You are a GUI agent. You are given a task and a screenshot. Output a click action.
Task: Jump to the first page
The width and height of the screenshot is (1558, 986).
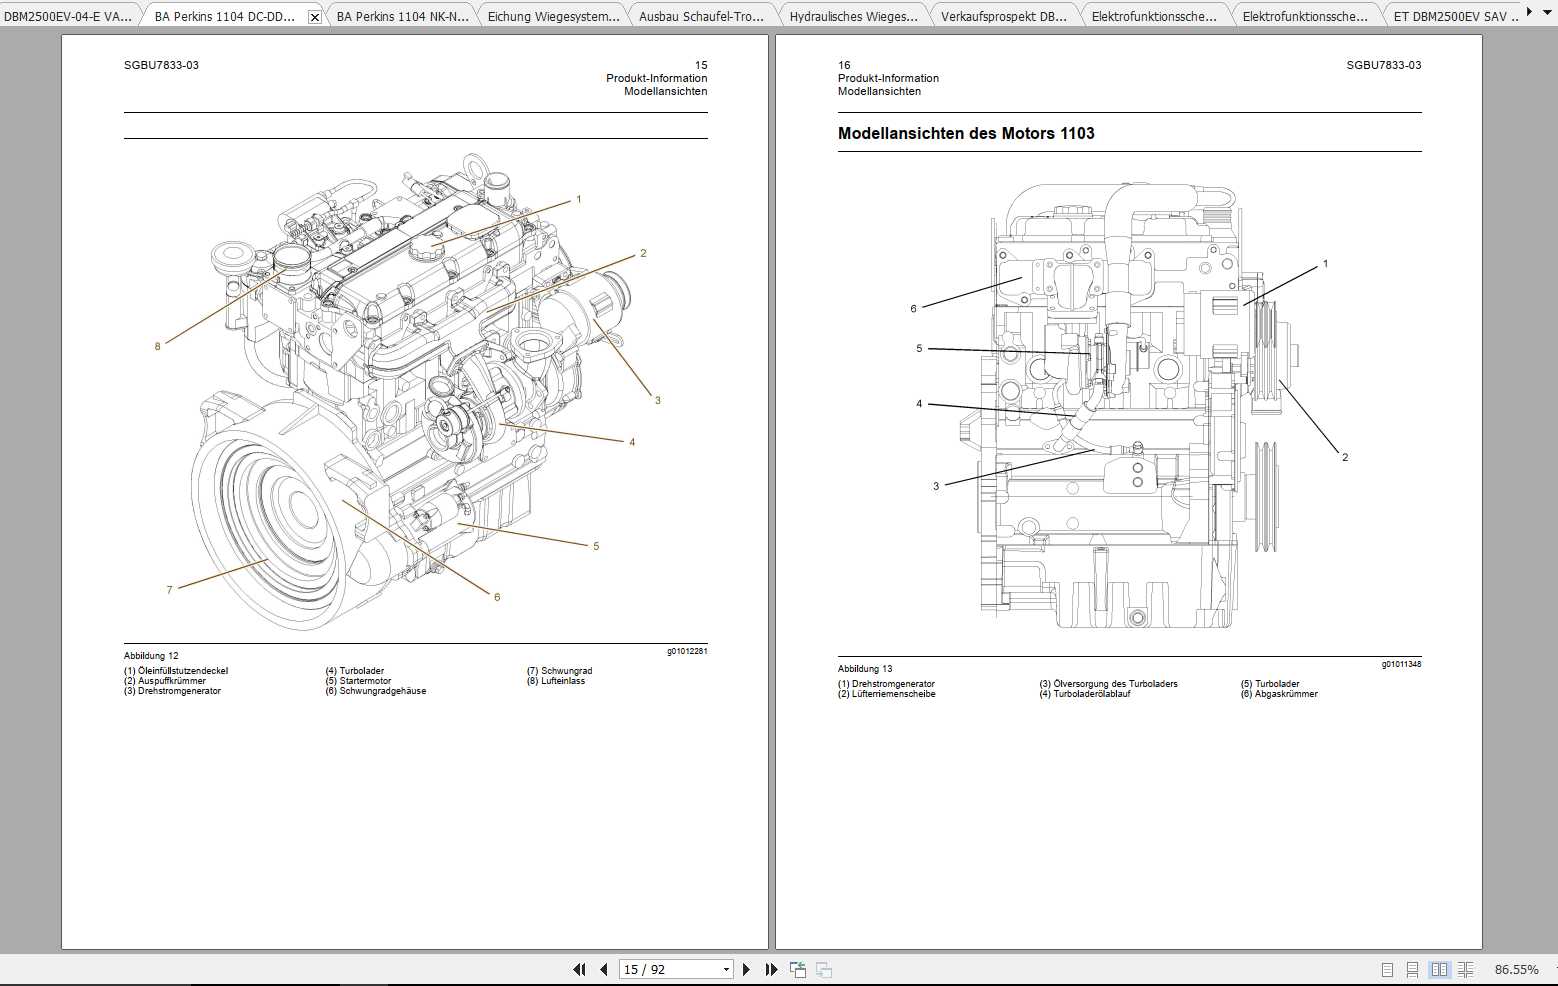click(x=579, y=969)
